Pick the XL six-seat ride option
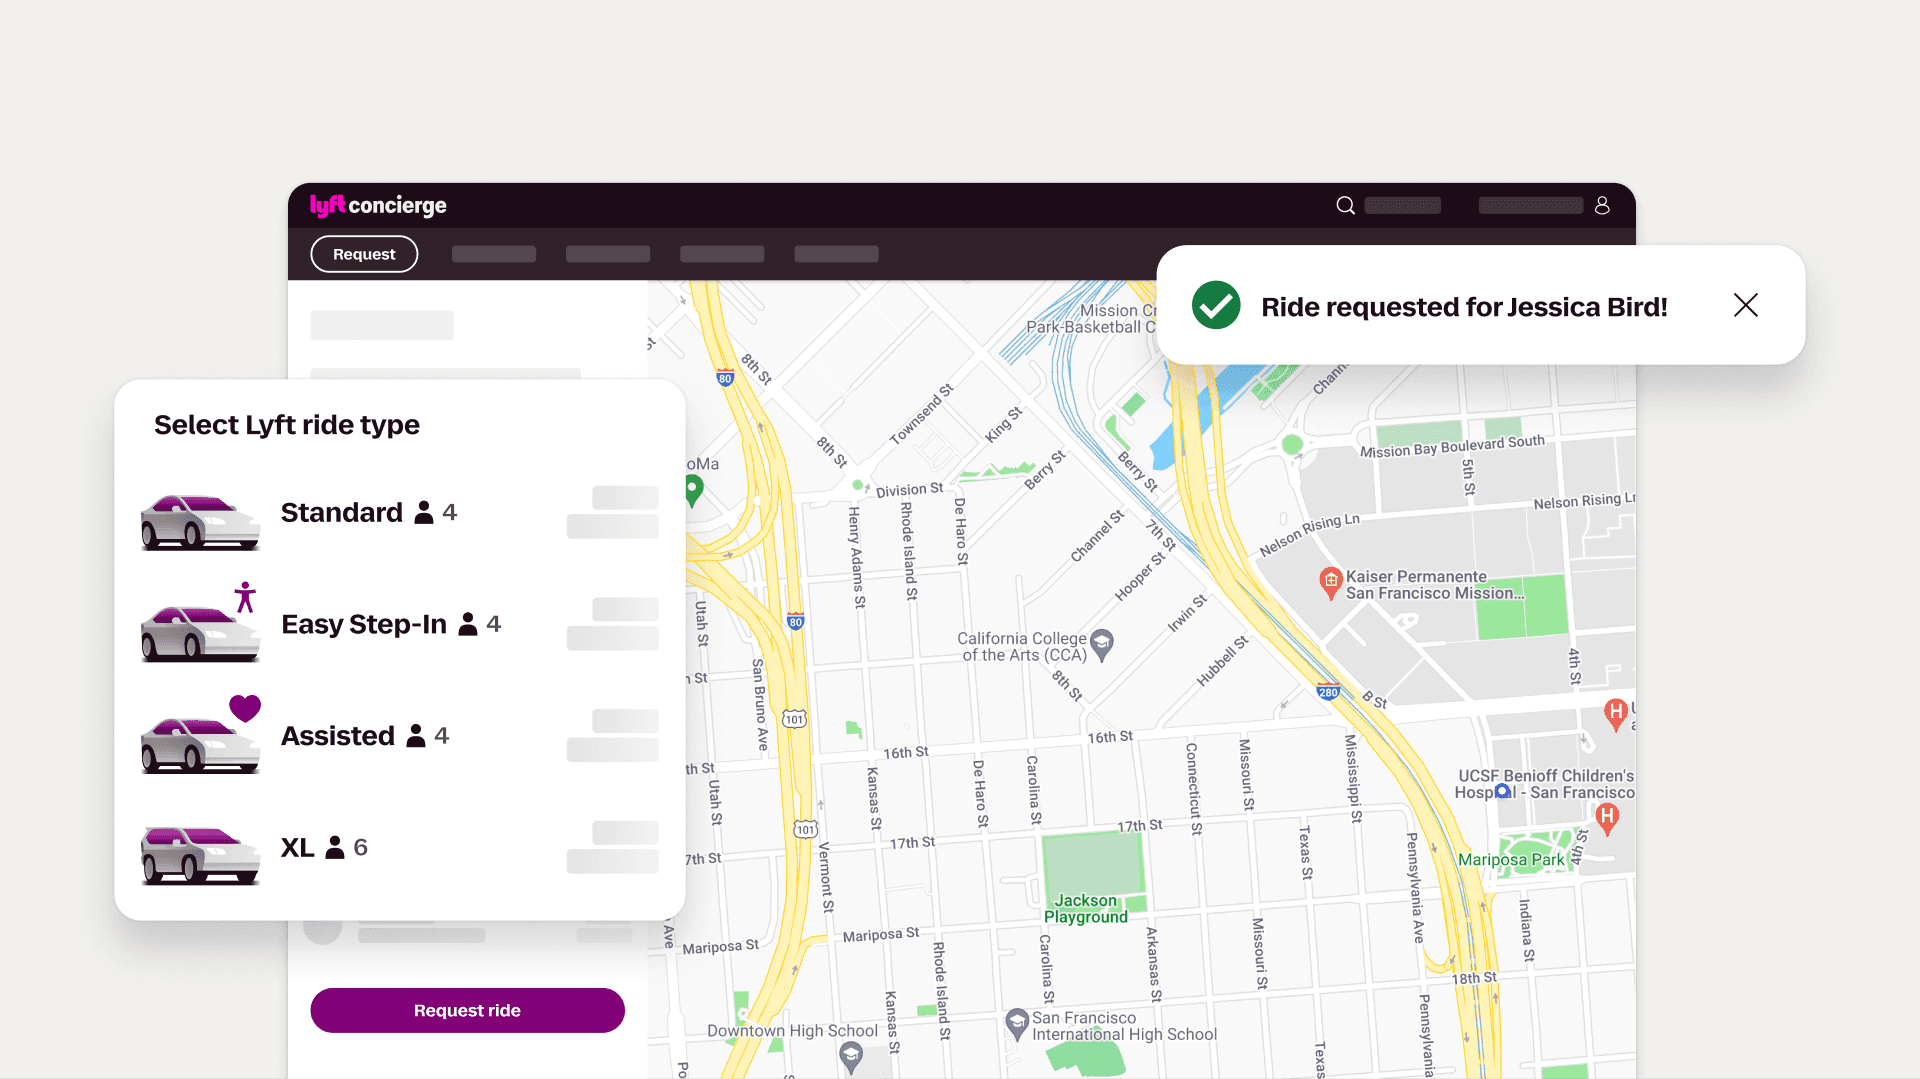The width and height of the screenshot is (1920, 1079). (298, 848)
